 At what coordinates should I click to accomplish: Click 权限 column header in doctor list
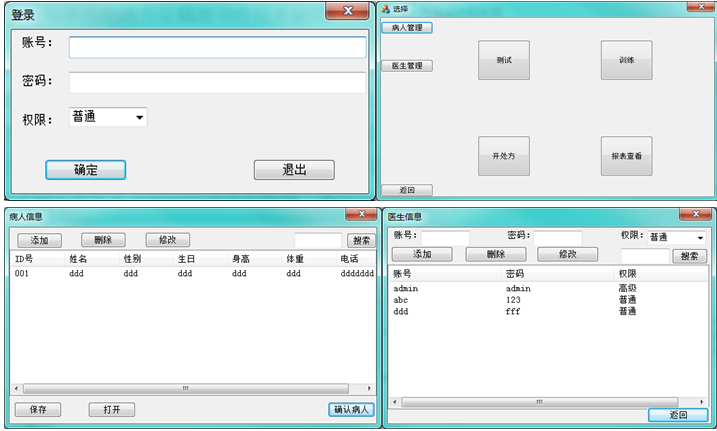click(661, 274)
